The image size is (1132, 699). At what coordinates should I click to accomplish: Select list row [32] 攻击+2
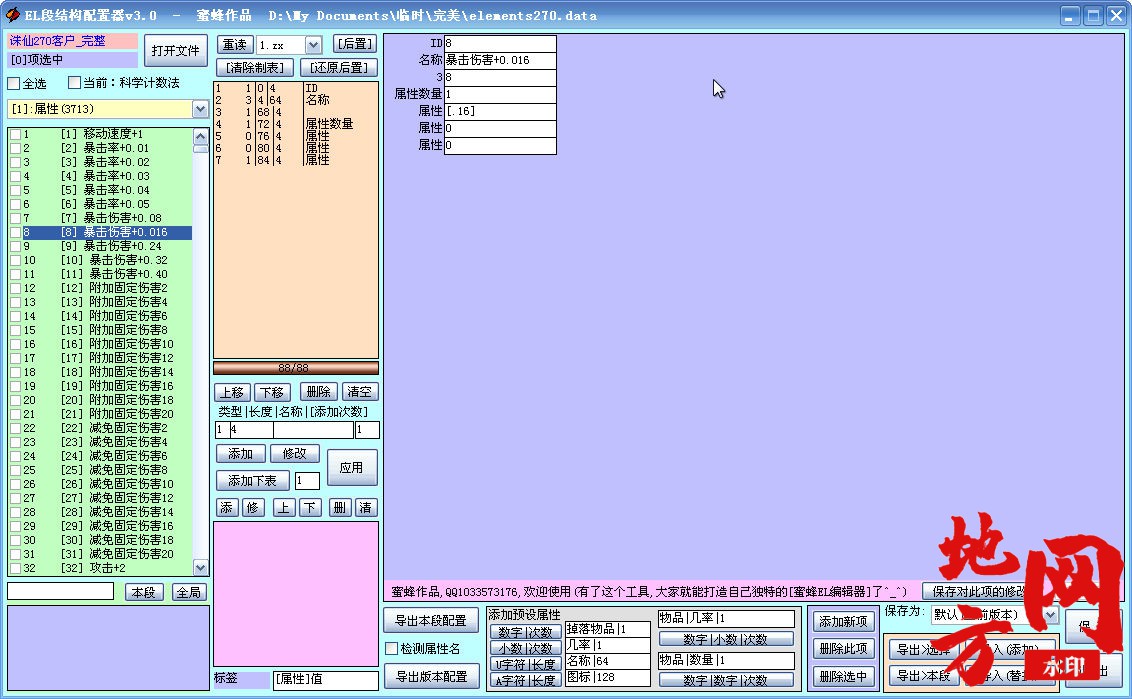100,568
